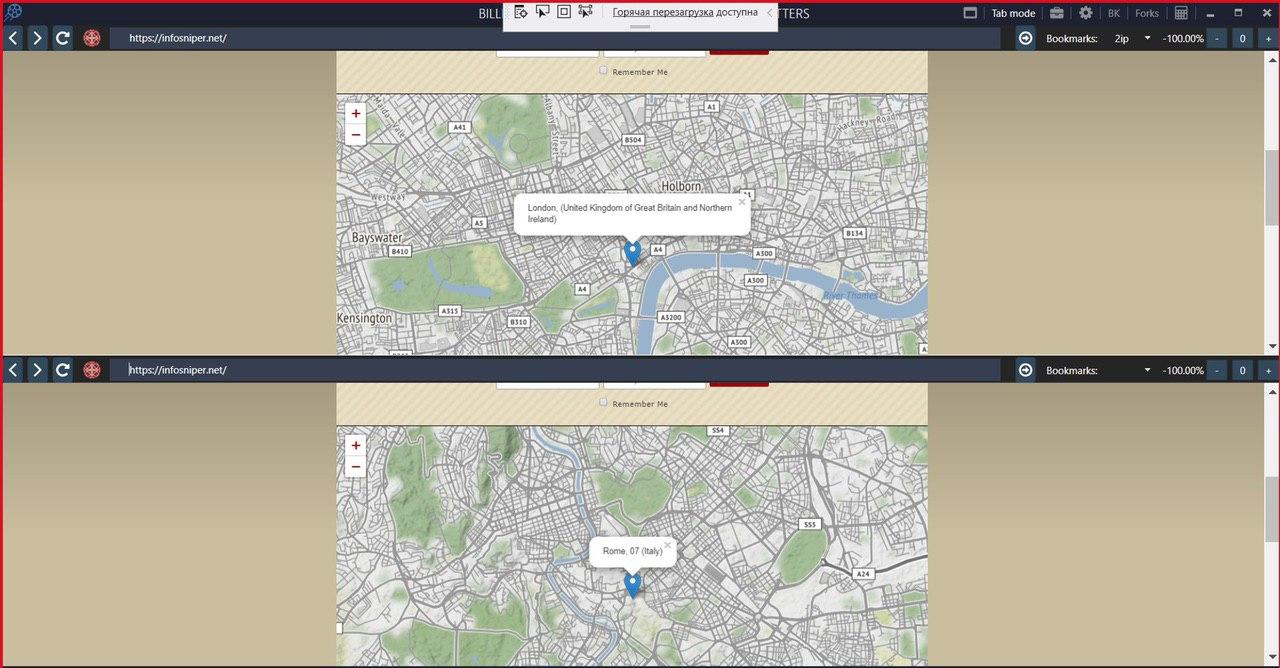Click top pane zoom reset 0 button
The height and width of the screenshot is (668, 1280).
pos(1243,38)
